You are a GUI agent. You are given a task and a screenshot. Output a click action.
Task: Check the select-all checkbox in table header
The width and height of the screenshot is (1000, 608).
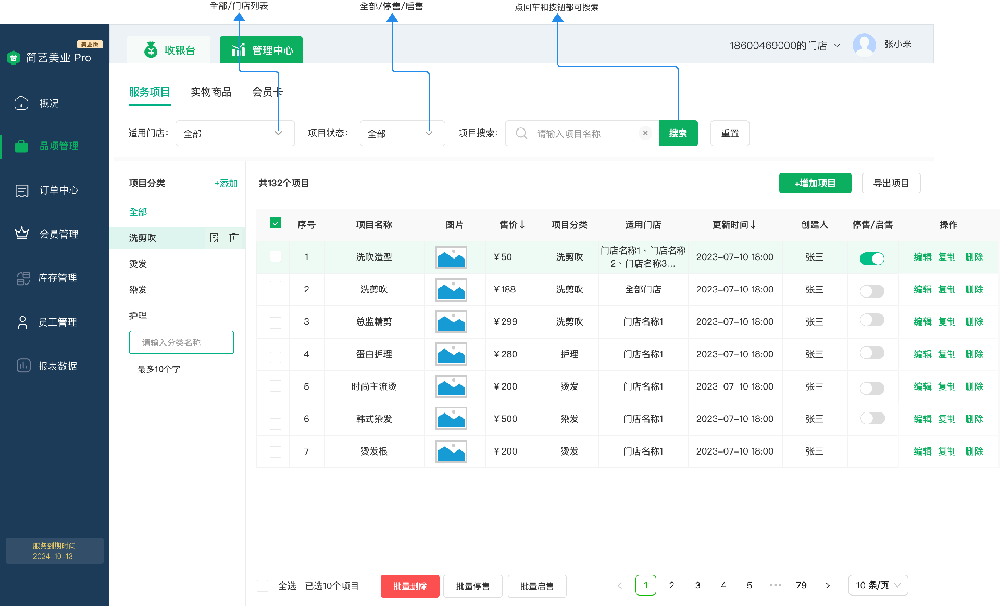point(276,224)
